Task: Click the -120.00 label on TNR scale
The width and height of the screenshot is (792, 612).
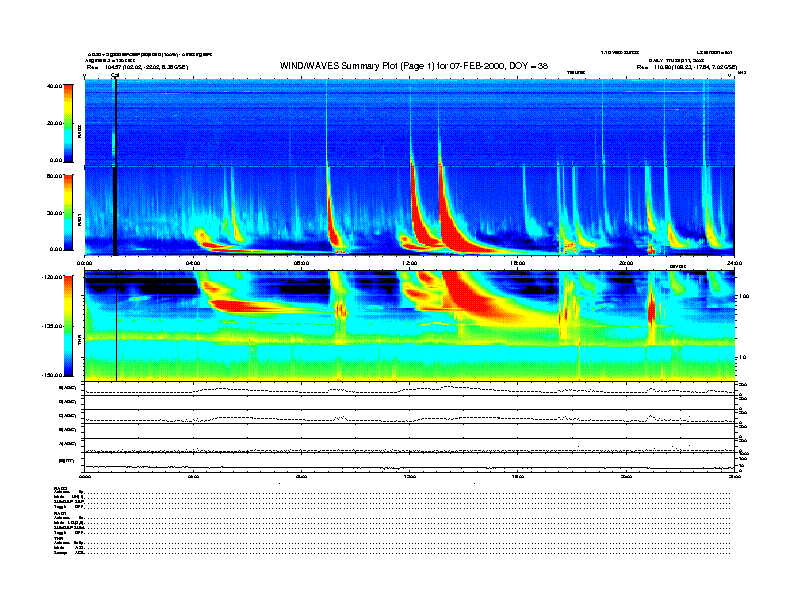Action: [52, 277]
